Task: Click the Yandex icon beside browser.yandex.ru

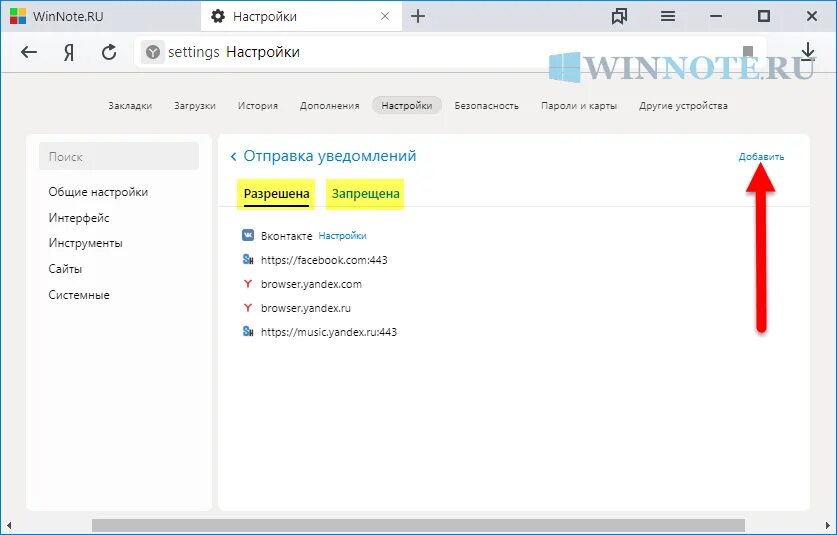Action: [x=248, y=308]
